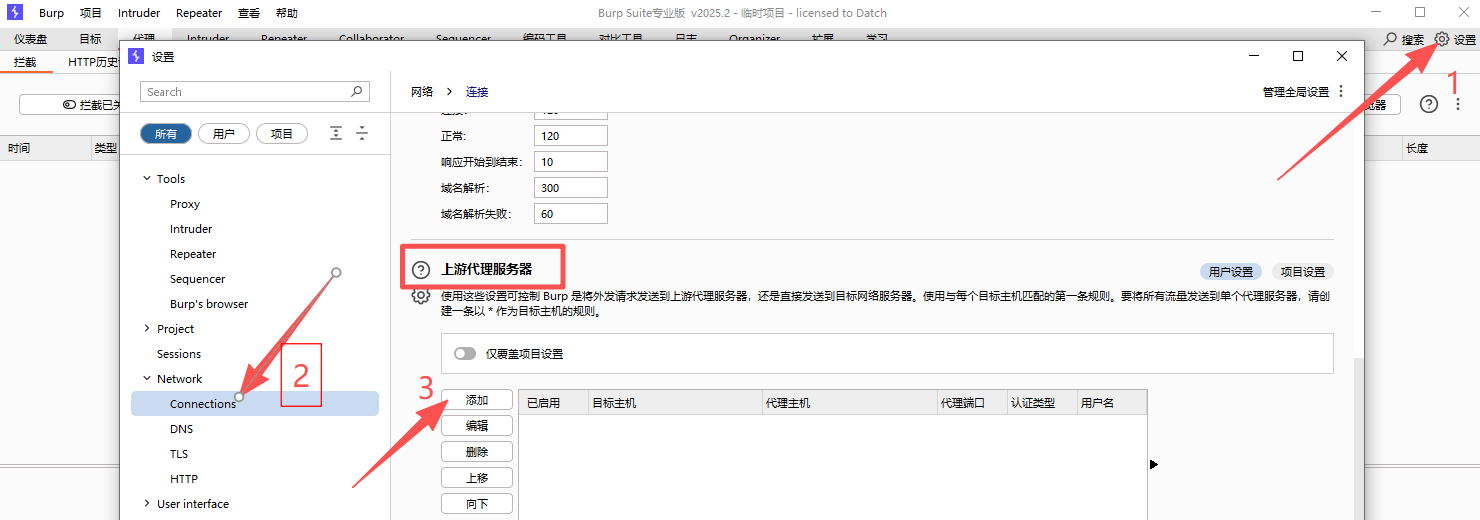The height and width of the screenshot is (520, 1480).
Task: Select the 用户 filter pill
Action: (224, 134)
